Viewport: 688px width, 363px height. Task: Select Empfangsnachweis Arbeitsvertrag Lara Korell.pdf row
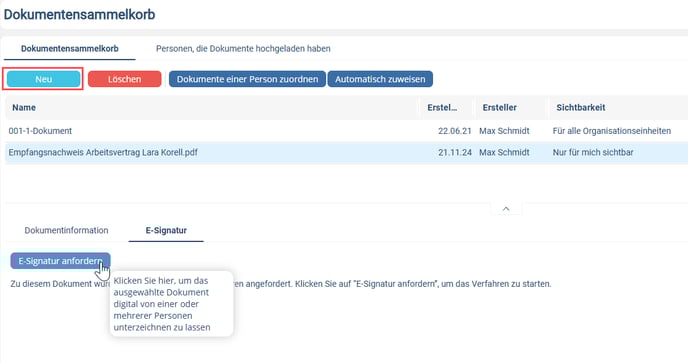[x=347, y=152]
